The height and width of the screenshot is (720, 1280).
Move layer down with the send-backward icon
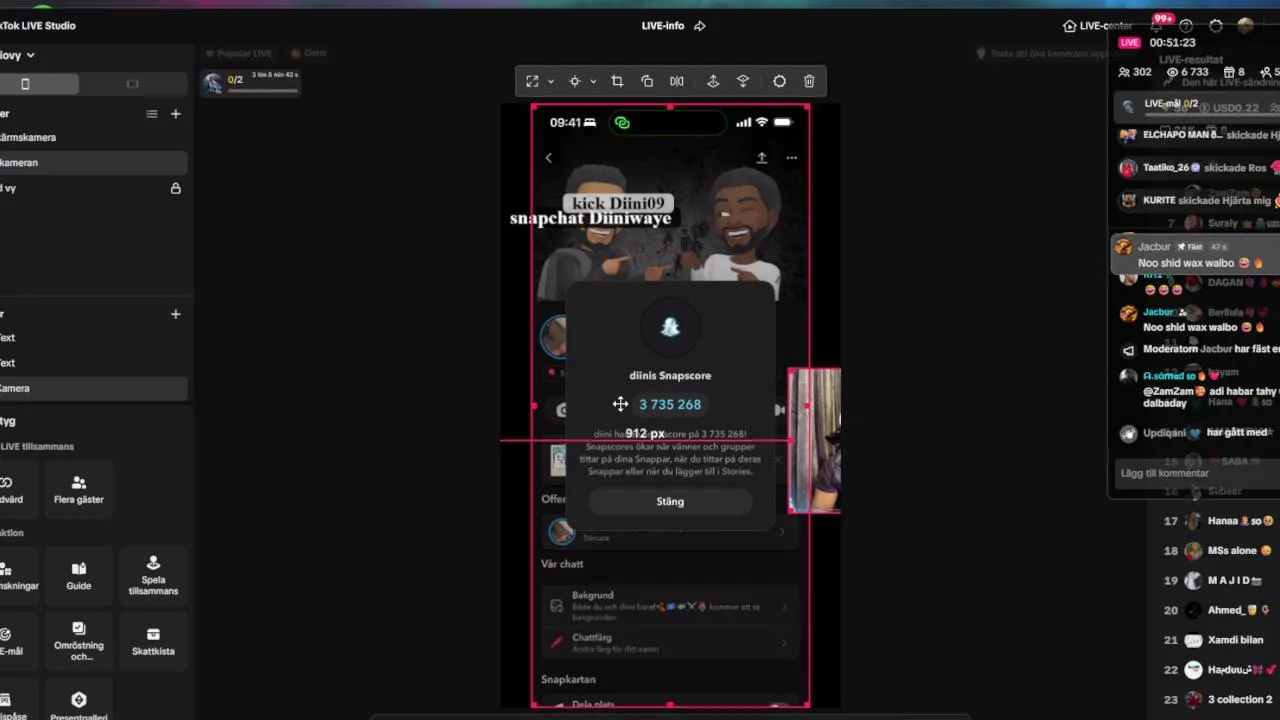pos(743,81)
